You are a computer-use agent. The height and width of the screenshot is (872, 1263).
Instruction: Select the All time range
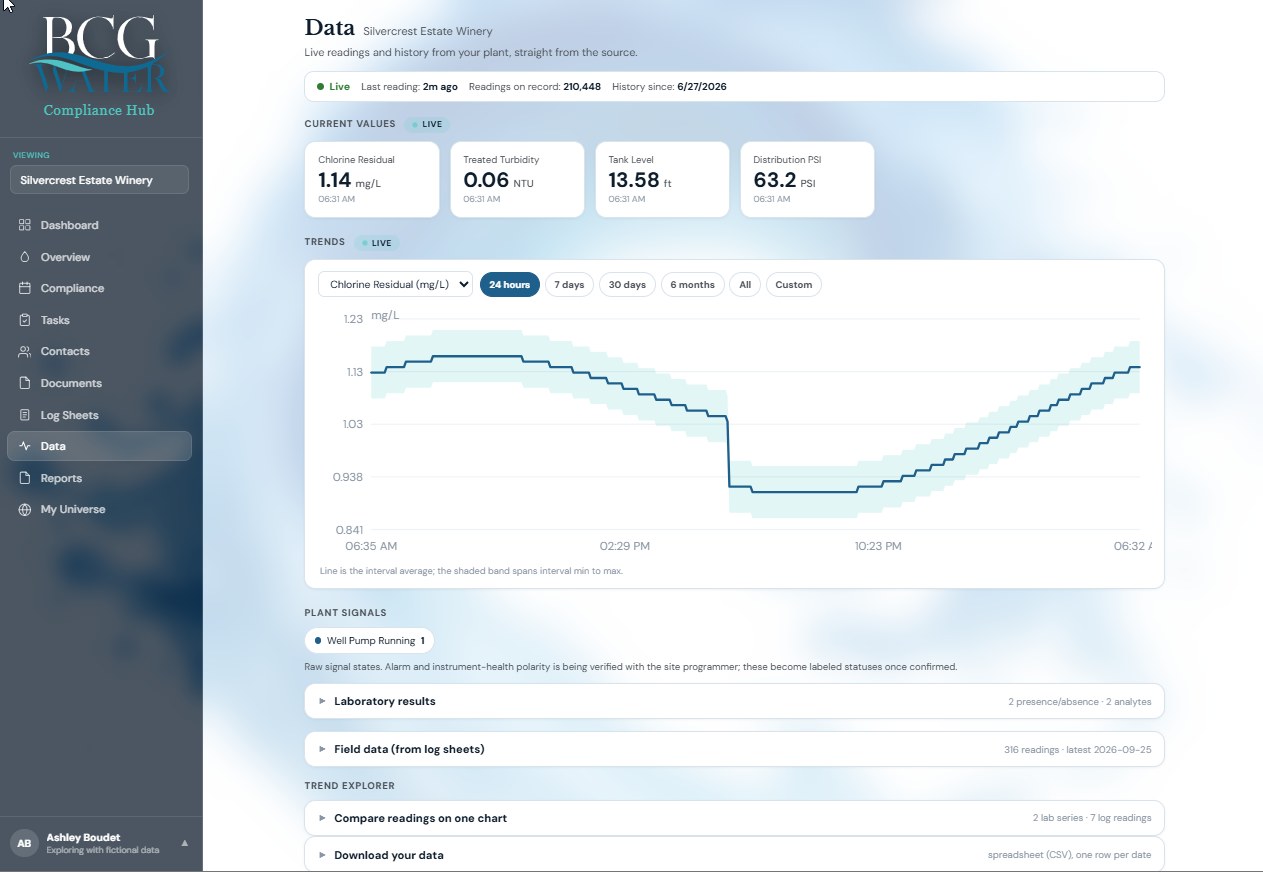click(x=745, y=285)
